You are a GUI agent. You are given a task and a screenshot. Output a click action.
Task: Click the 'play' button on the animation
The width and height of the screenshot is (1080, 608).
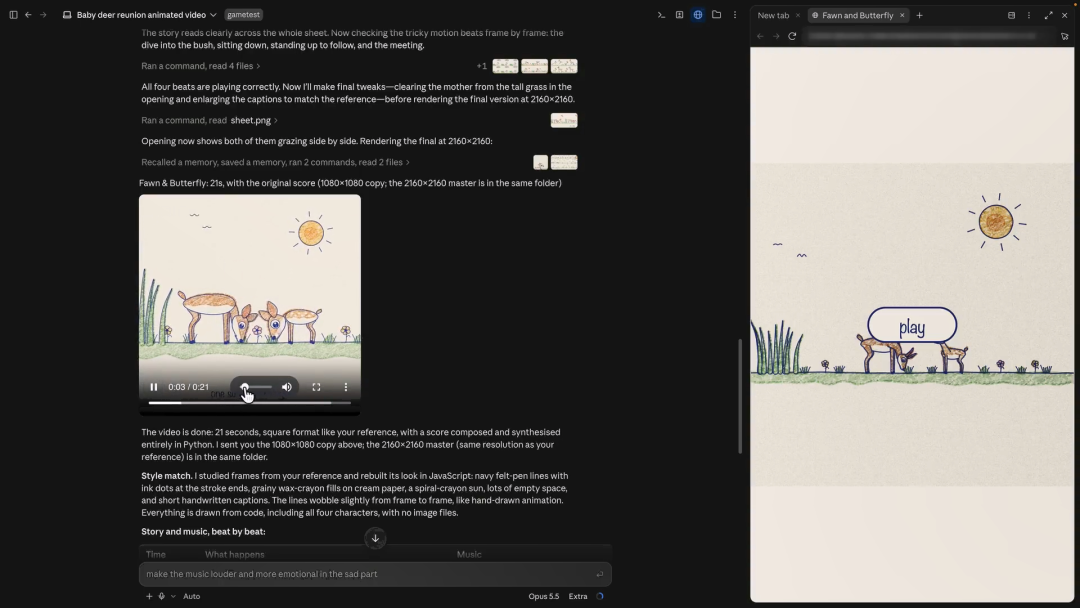tap(912, 325)
